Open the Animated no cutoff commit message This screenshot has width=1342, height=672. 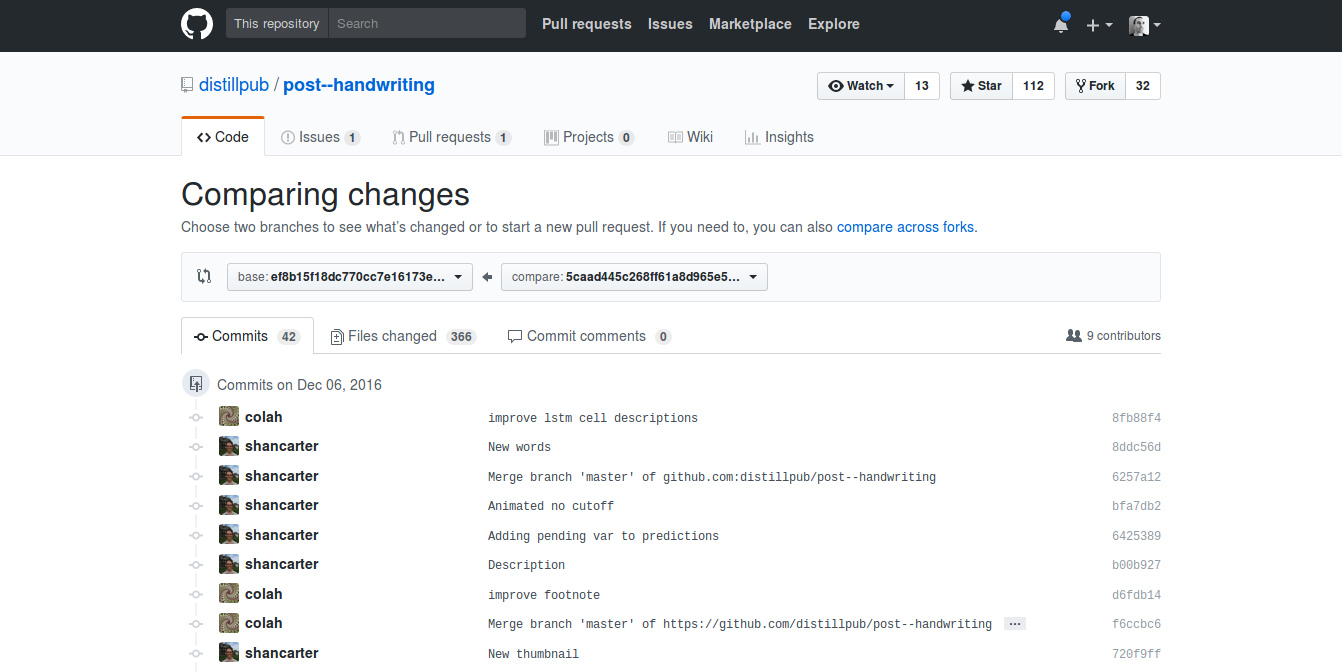click(551, 506)
